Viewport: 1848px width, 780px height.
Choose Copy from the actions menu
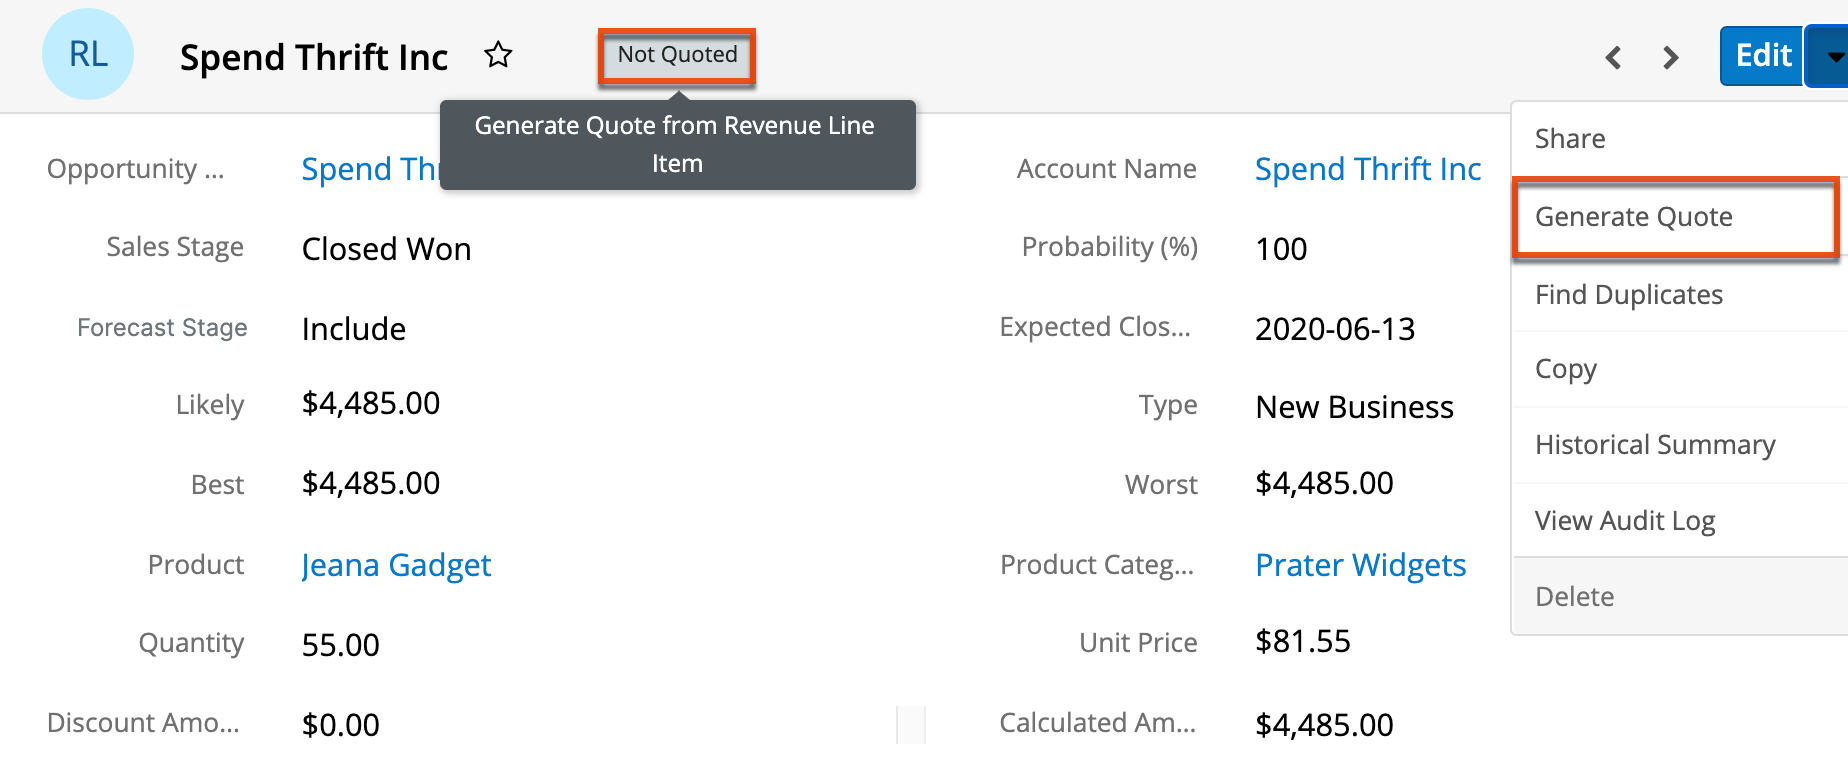pos(1566,369)
